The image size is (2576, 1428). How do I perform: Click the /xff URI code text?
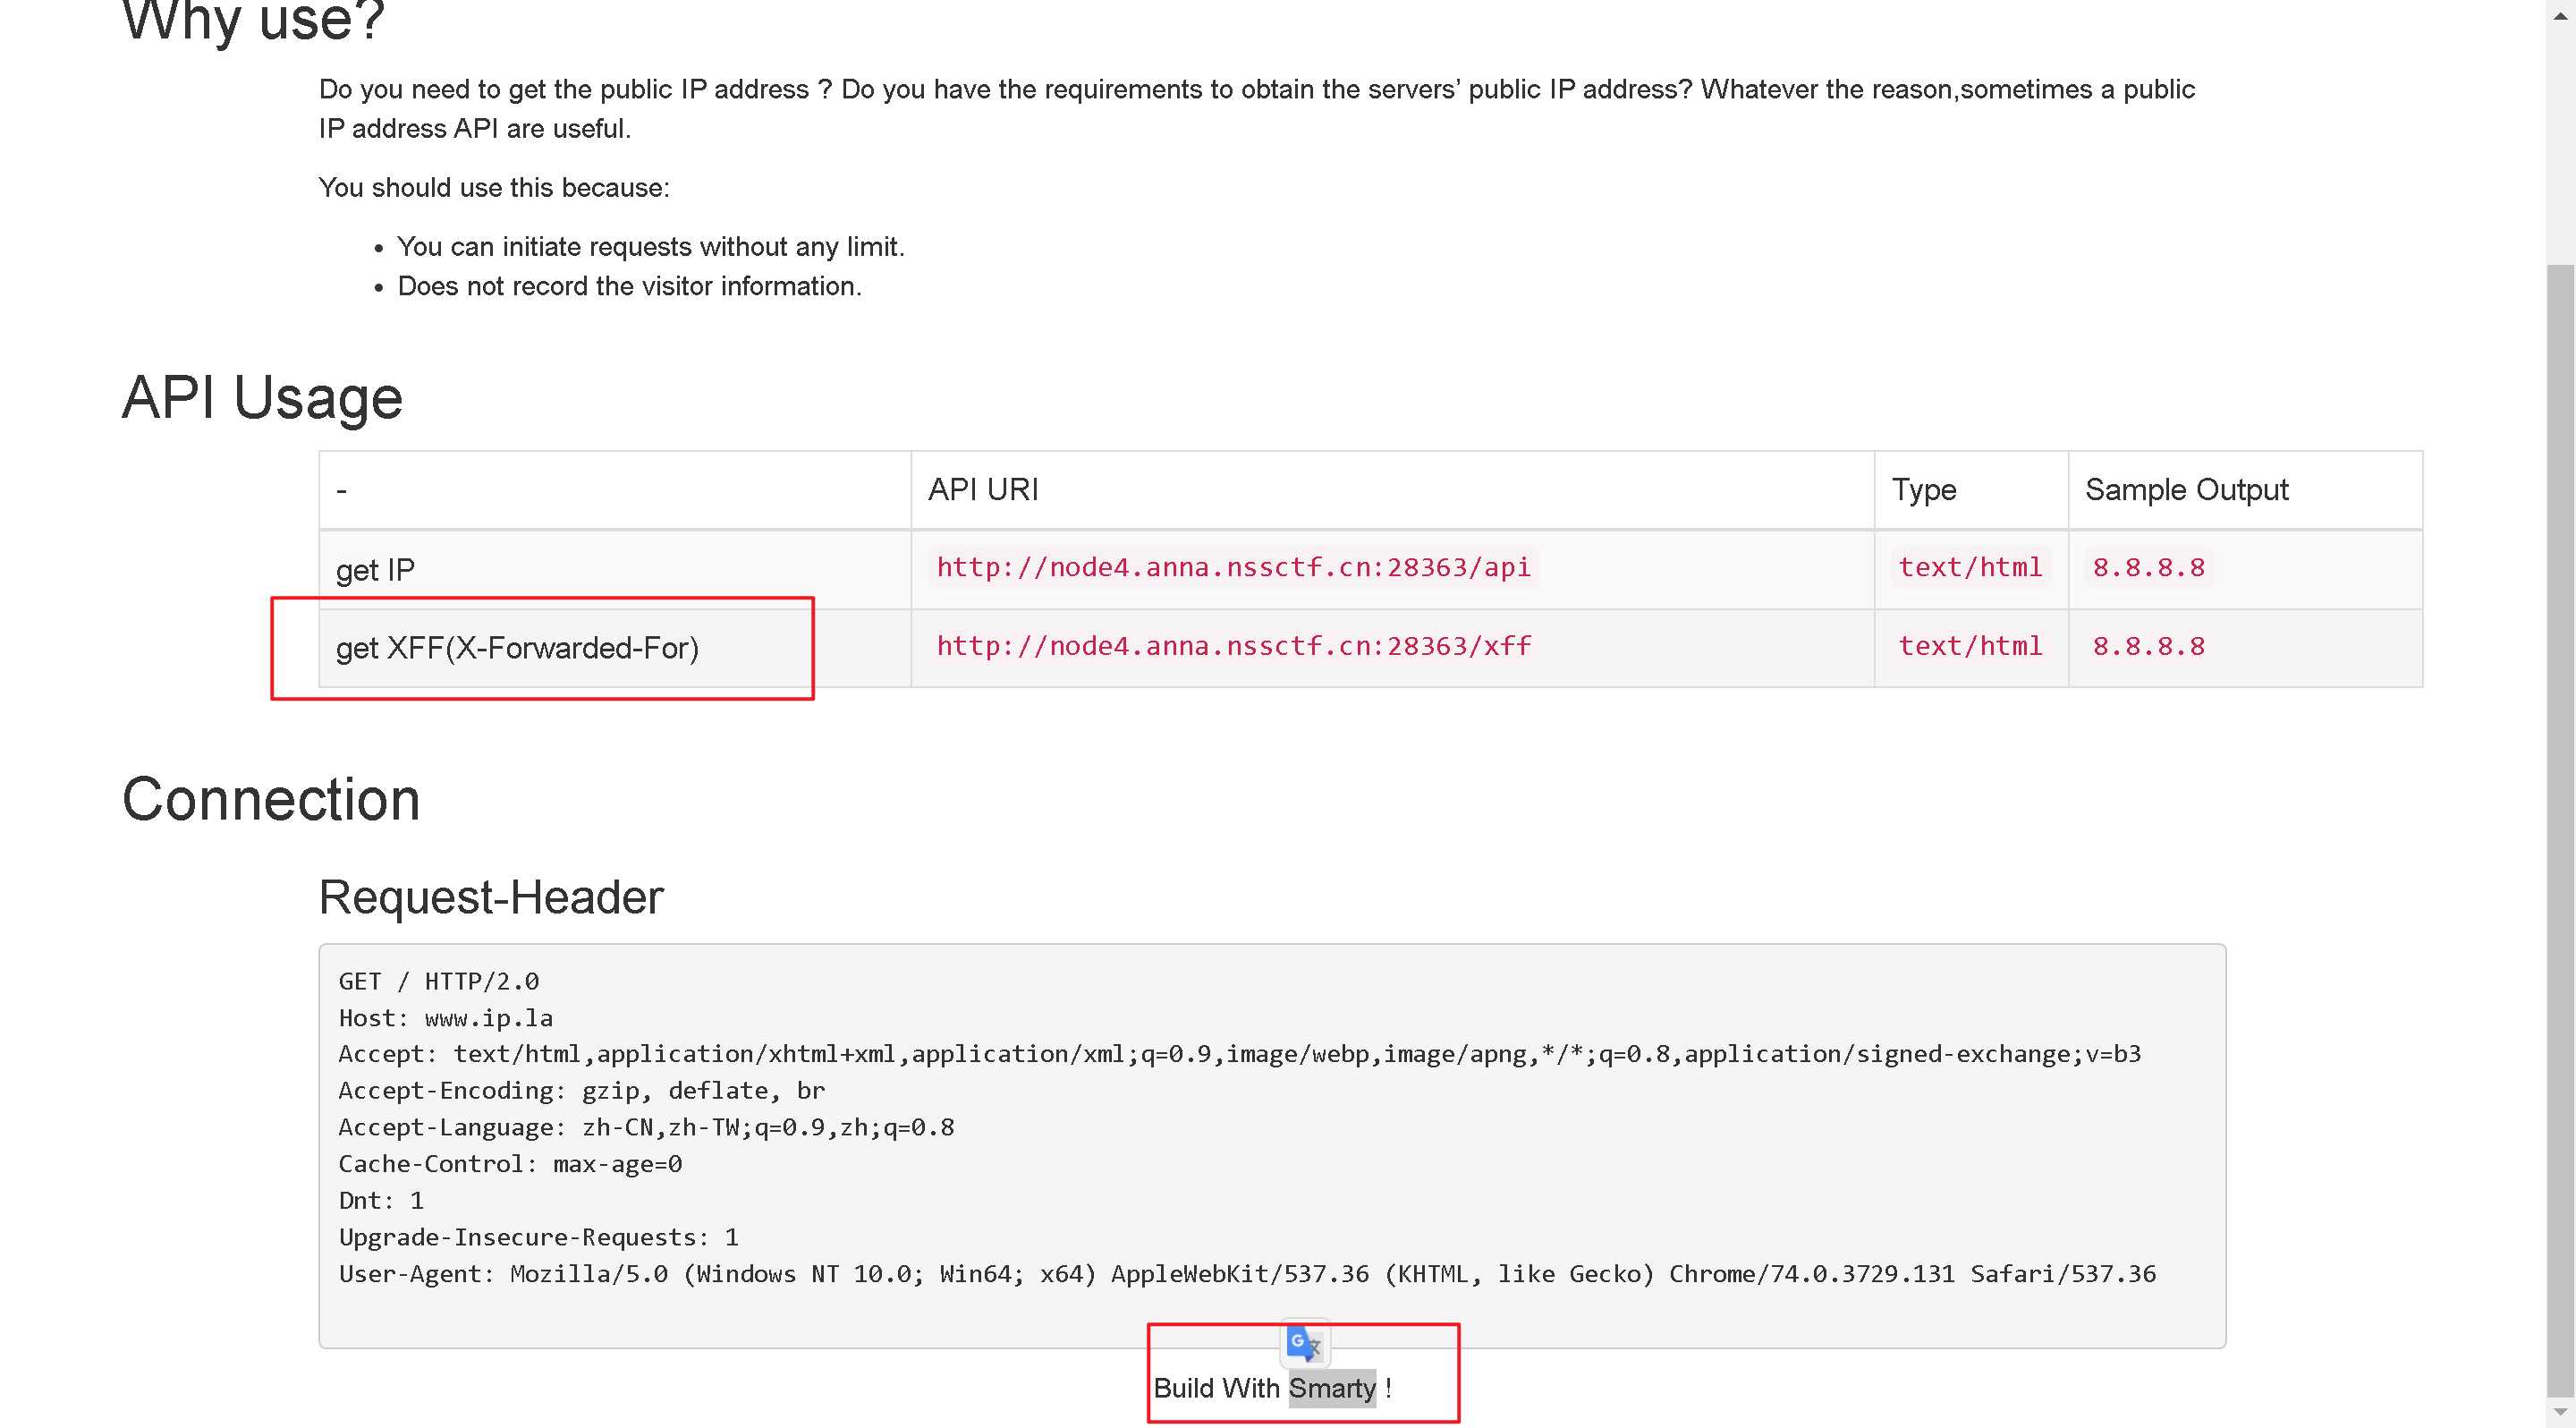tap(1232, 646)
